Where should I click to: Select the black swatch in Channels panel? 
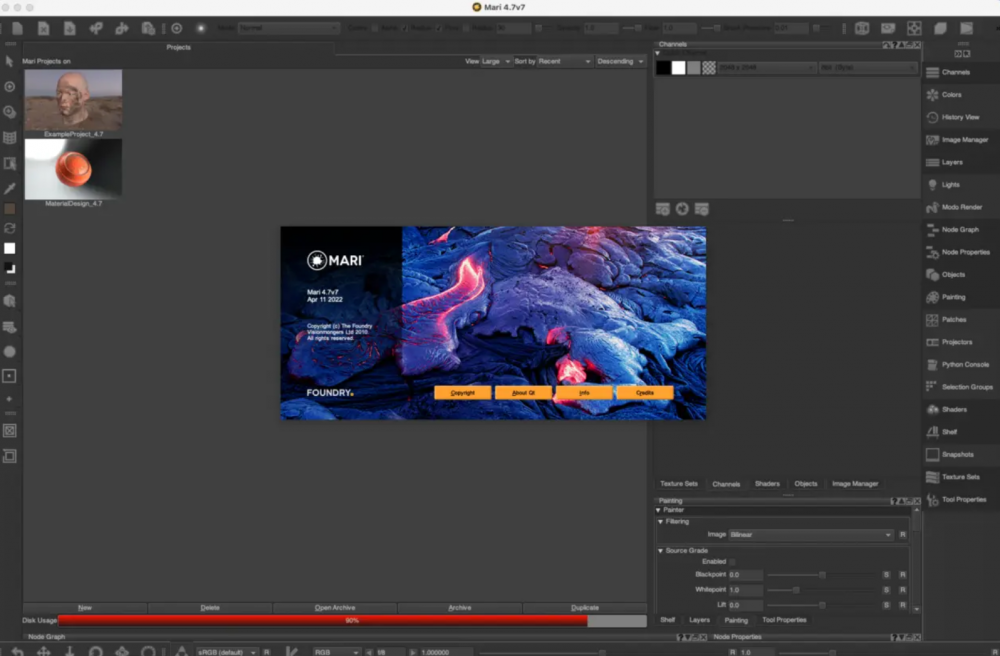(x=663, y=68)
